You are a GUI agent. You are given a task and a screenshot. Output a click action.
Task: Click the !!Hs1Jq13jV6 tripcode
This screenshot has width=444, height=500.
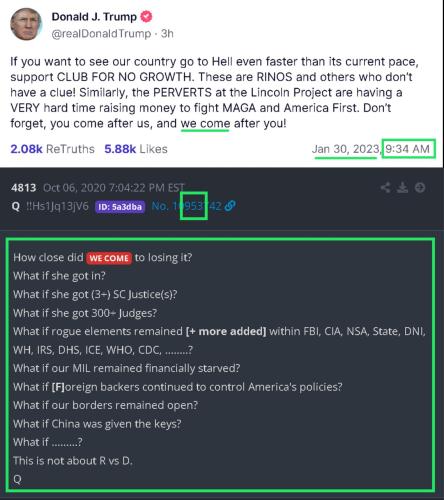click(57, 206)
